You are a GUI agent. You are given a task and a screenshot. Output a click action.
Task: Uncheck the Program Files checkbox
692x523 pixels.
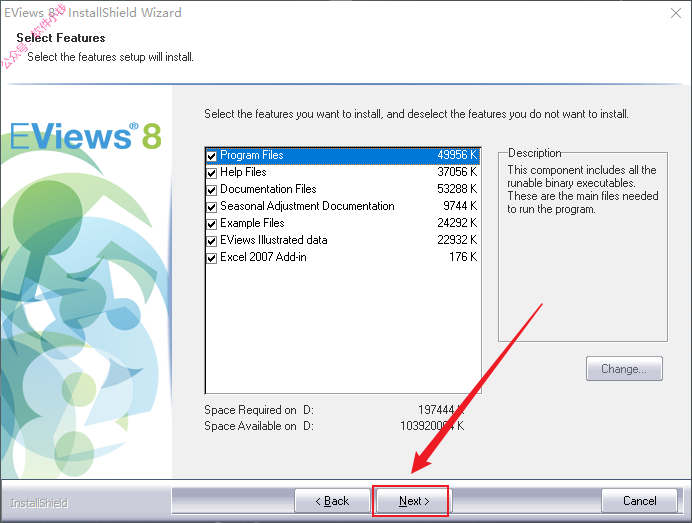[x=211, y=156]
